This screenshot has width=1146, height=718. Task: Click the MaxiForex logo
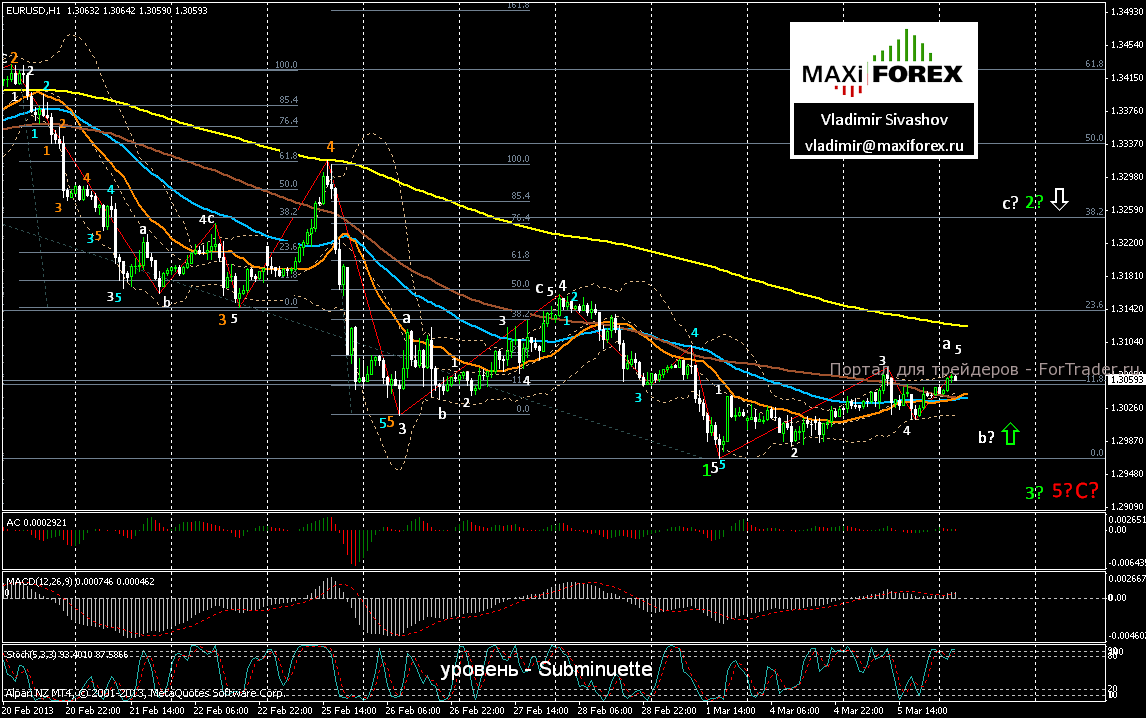point(883,61)
